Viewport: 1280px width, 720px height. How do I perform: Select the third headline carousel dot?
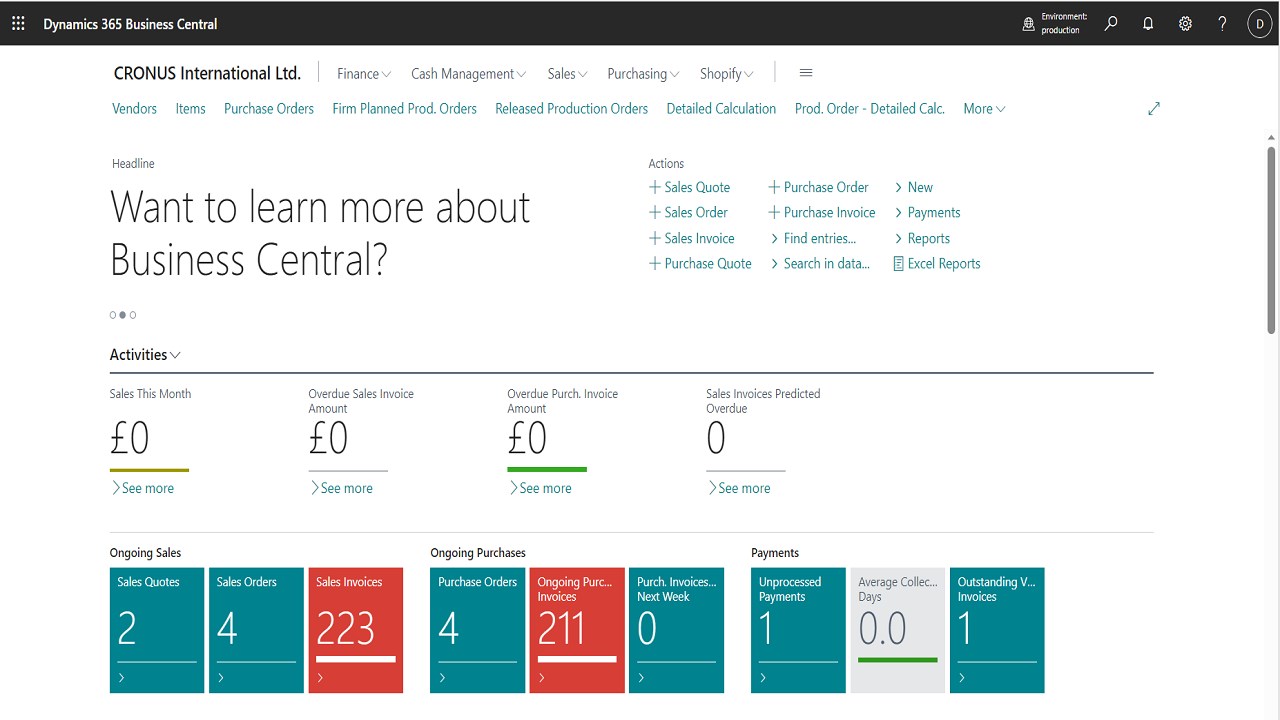[x=133, y=315]
